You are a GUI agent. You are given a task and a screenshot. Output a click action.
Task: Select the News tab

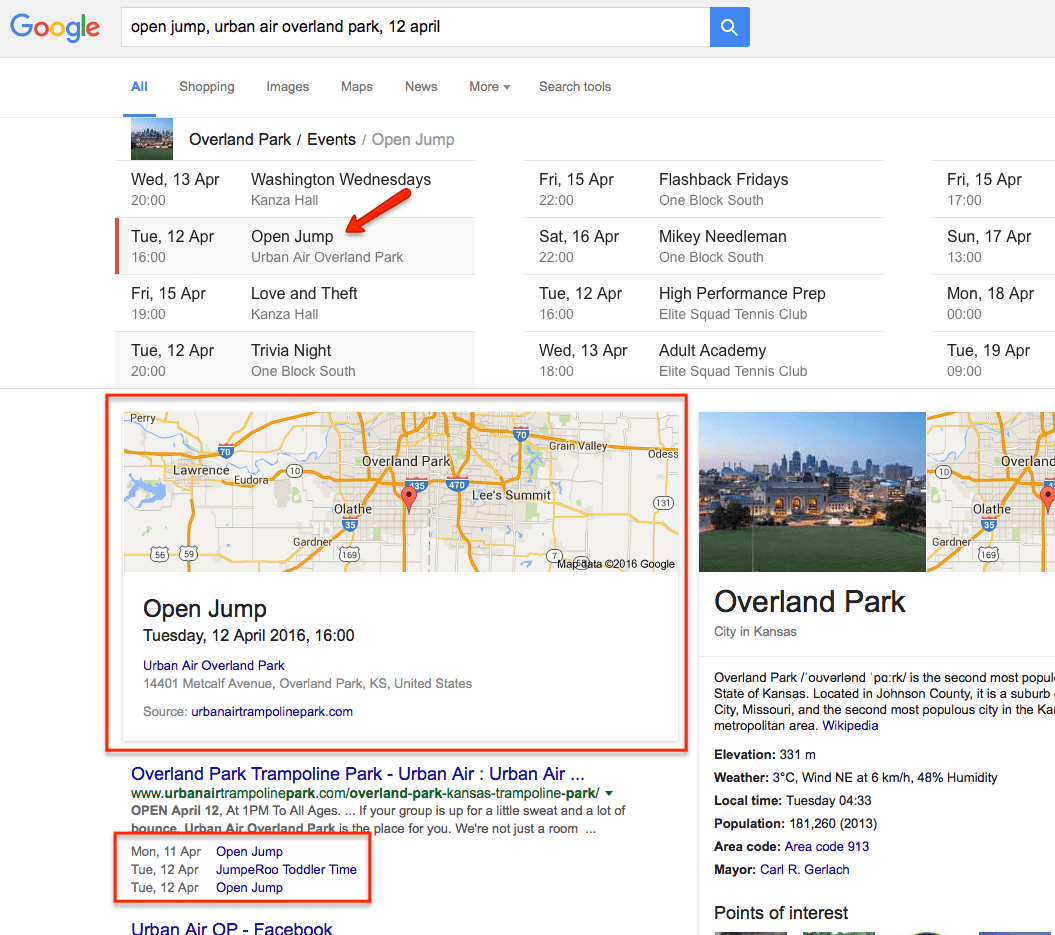[x=421, y=87]
